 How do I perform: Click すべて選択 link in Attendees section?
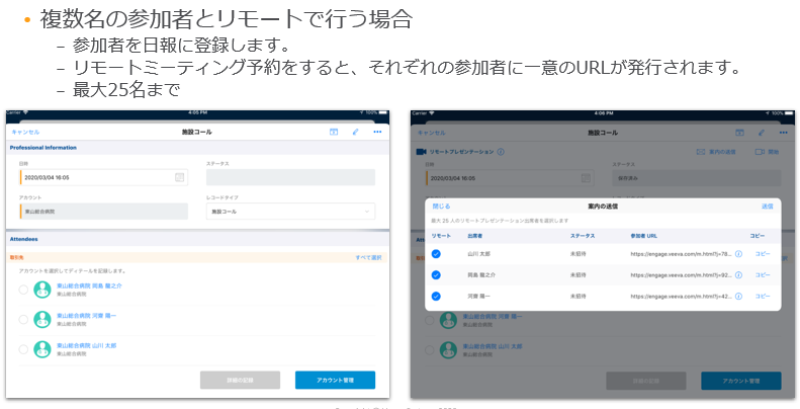coord(368,257)
